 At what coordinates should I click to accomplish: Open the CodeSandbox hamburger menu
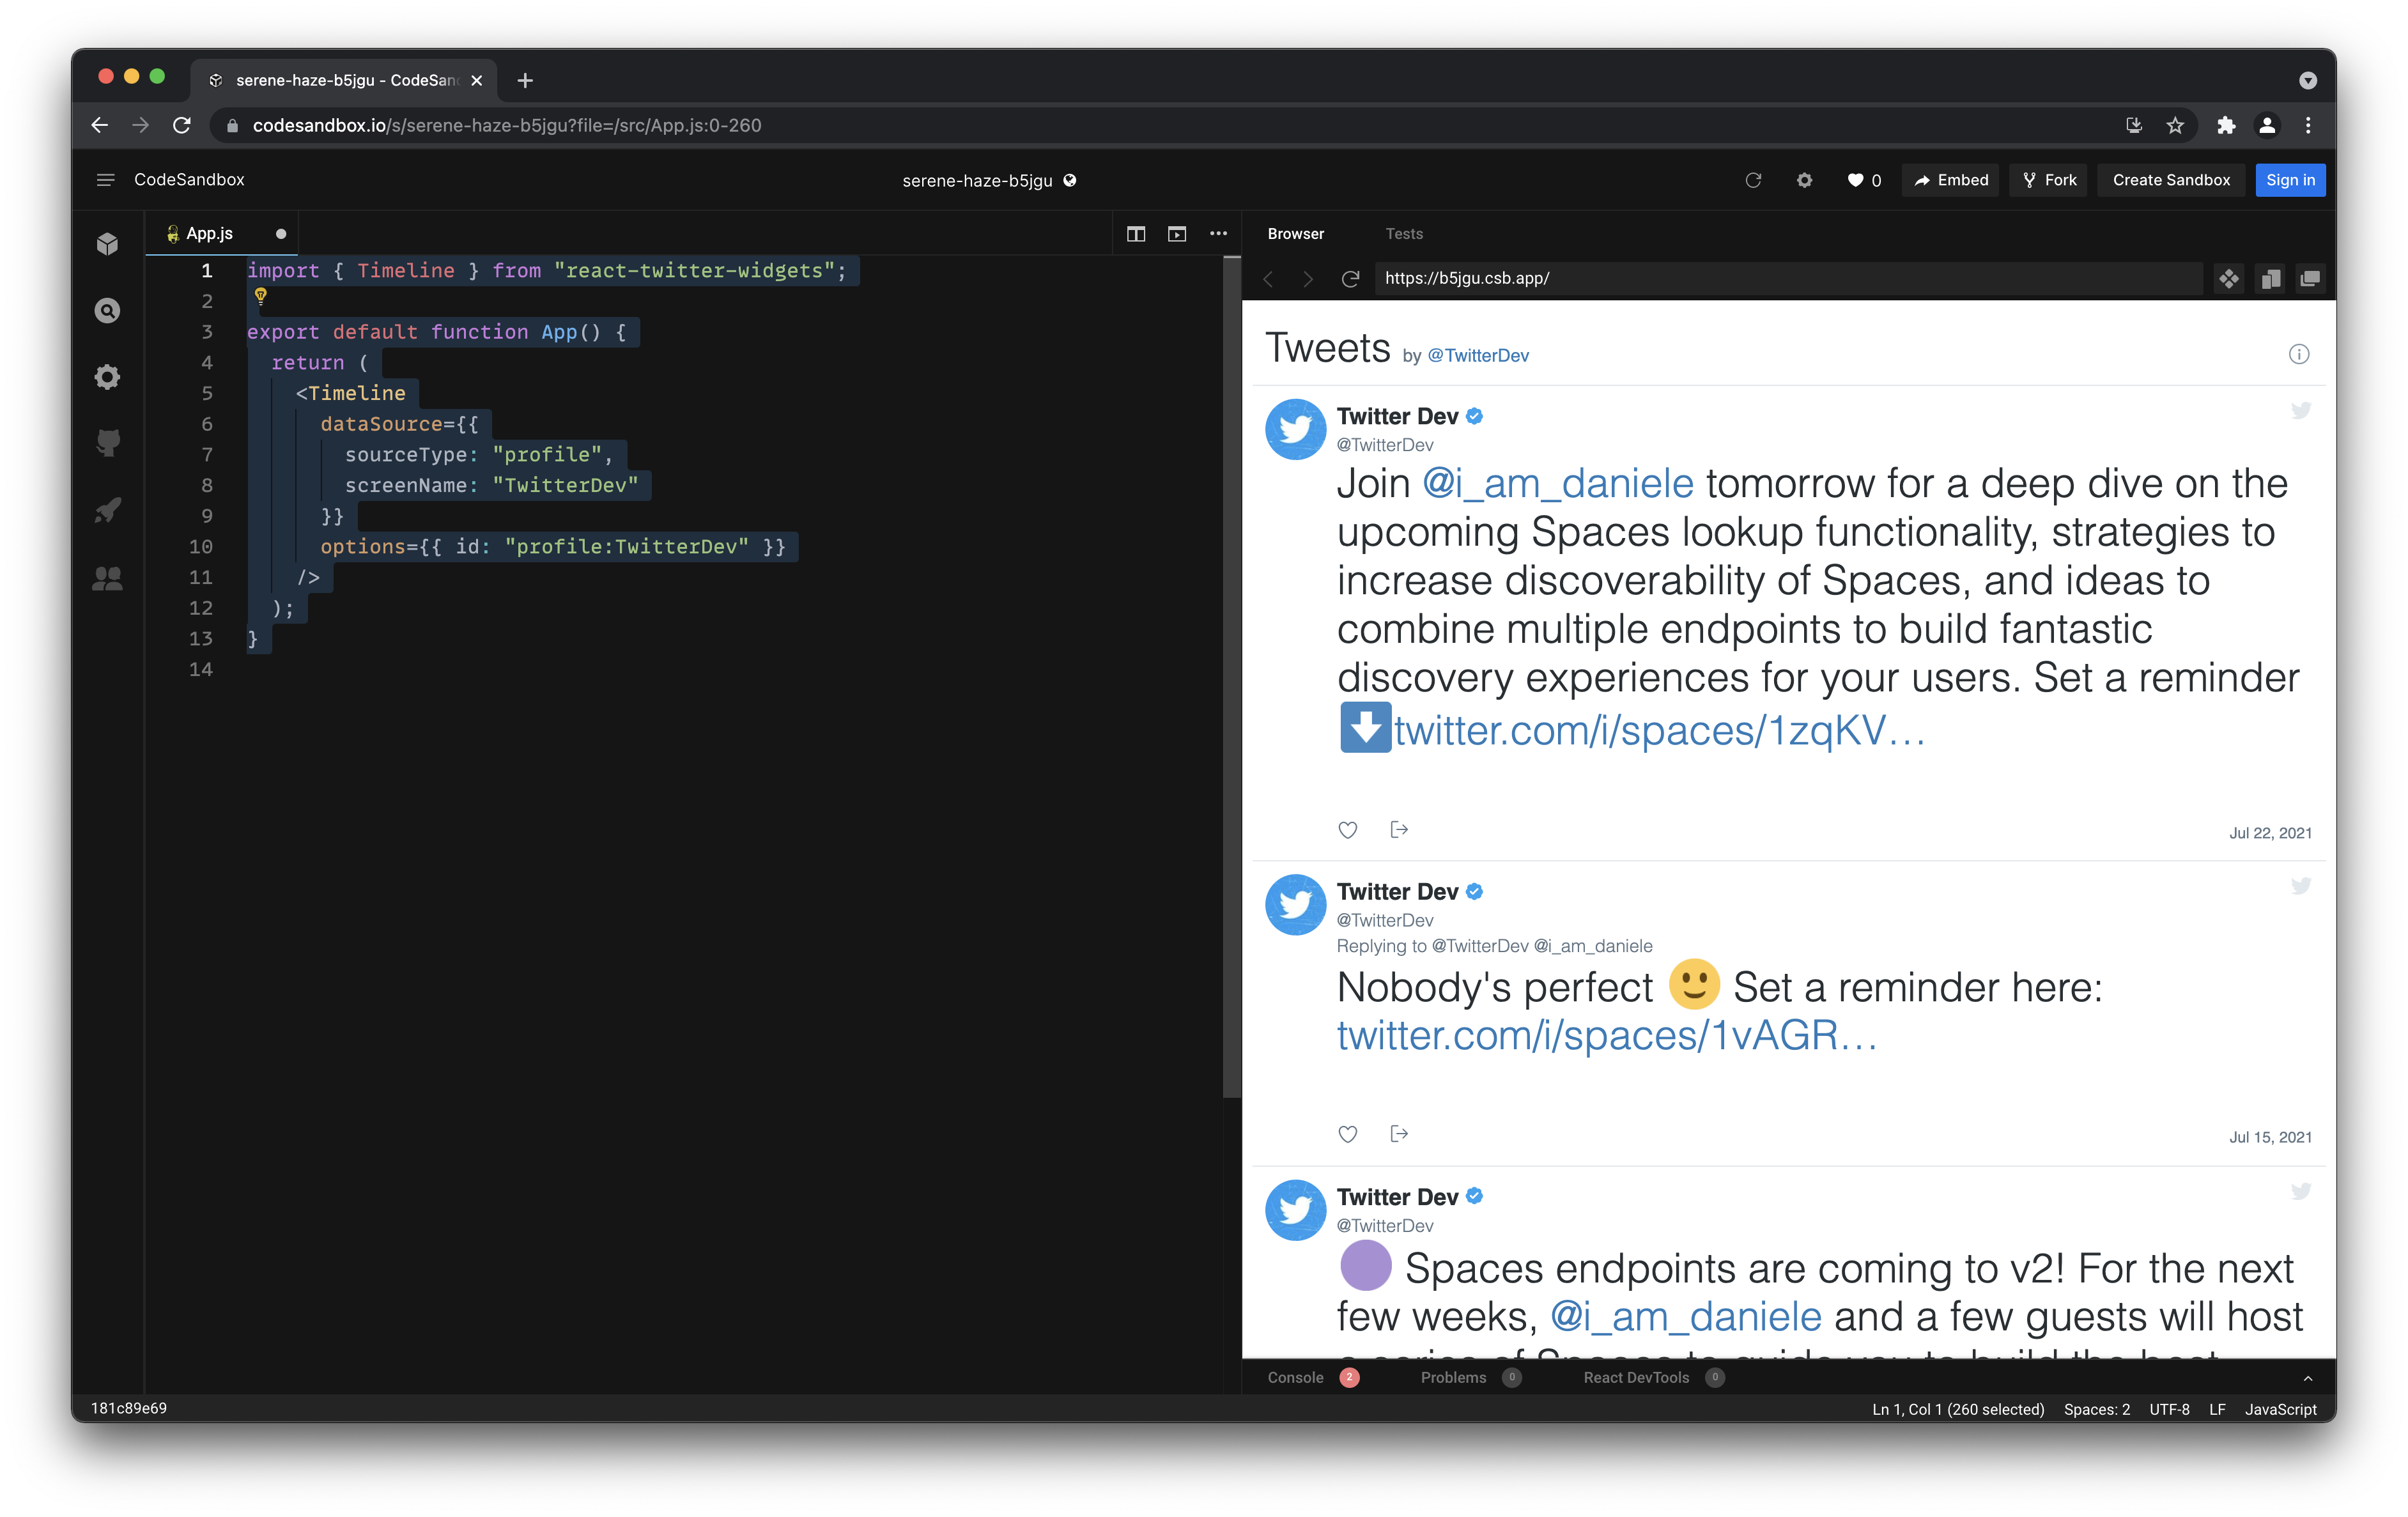[x=105, y=180]
